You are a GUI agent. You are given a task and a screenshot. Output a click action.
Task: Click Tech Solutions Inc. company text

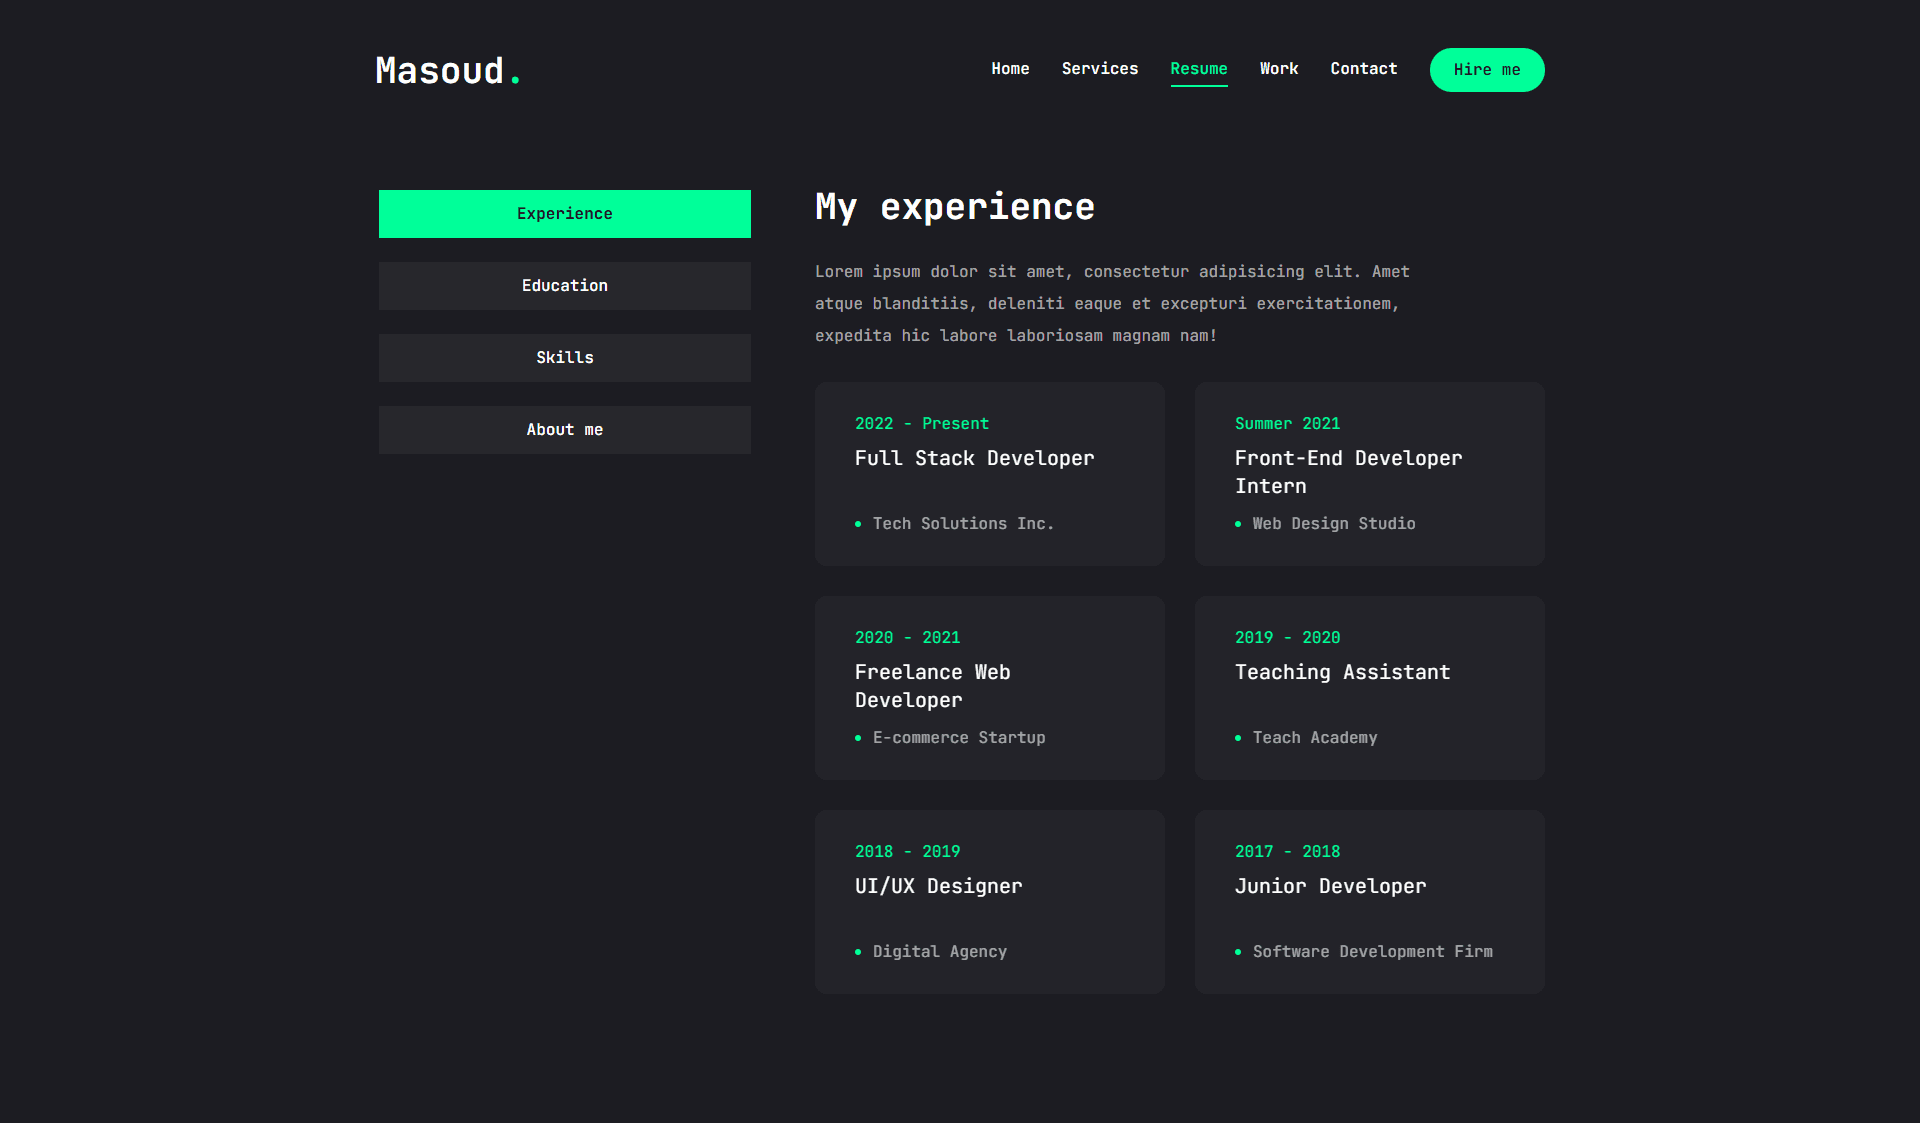click(x=964, y=524)
